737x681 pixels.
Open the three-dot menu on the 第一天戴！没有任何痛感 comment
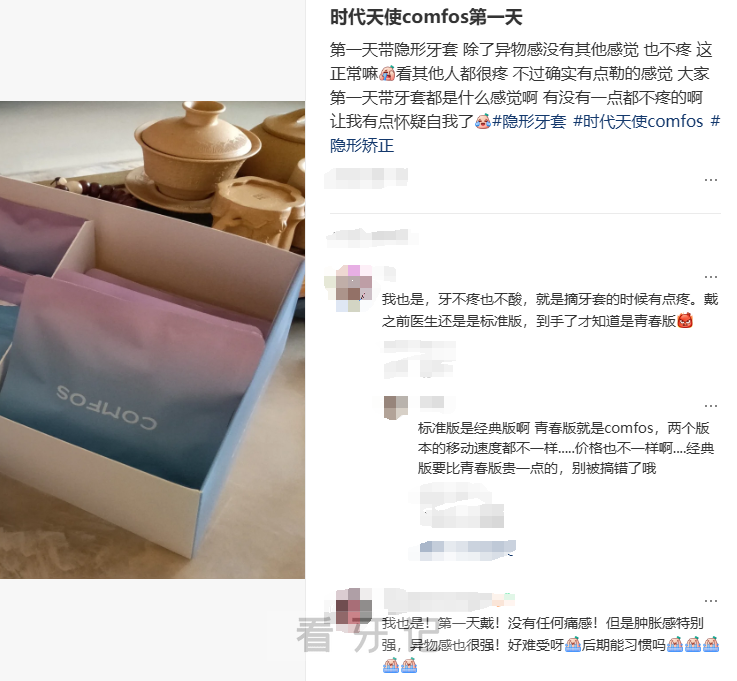tap(711, 601)
